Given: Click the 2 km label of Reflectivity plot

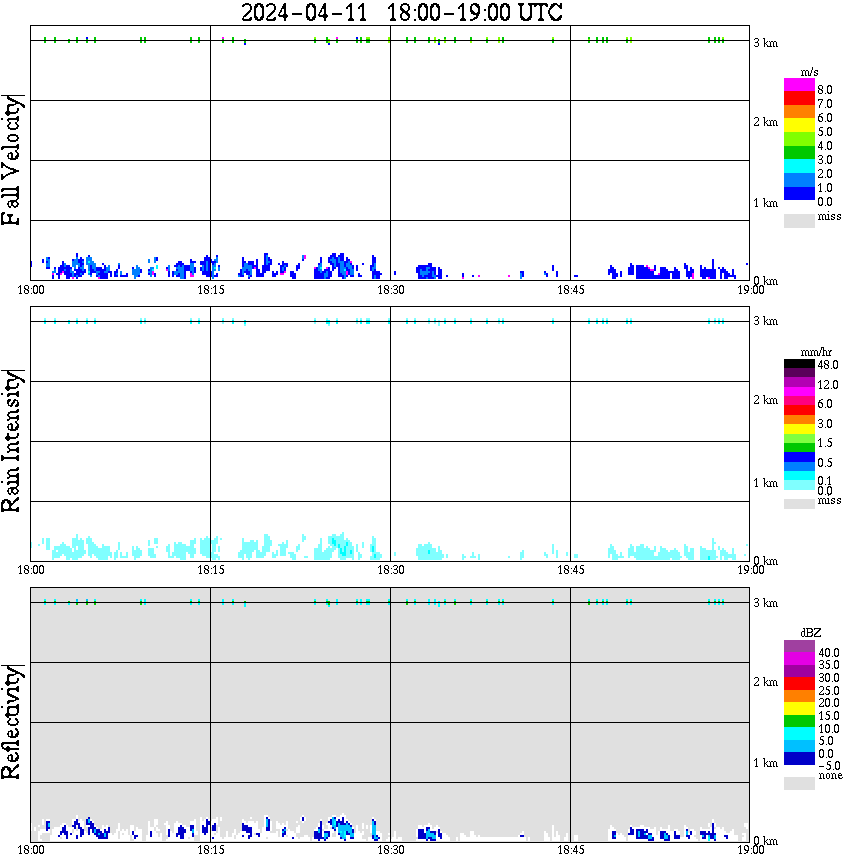Looking at the screenshot, I should (x=765, y=681).
